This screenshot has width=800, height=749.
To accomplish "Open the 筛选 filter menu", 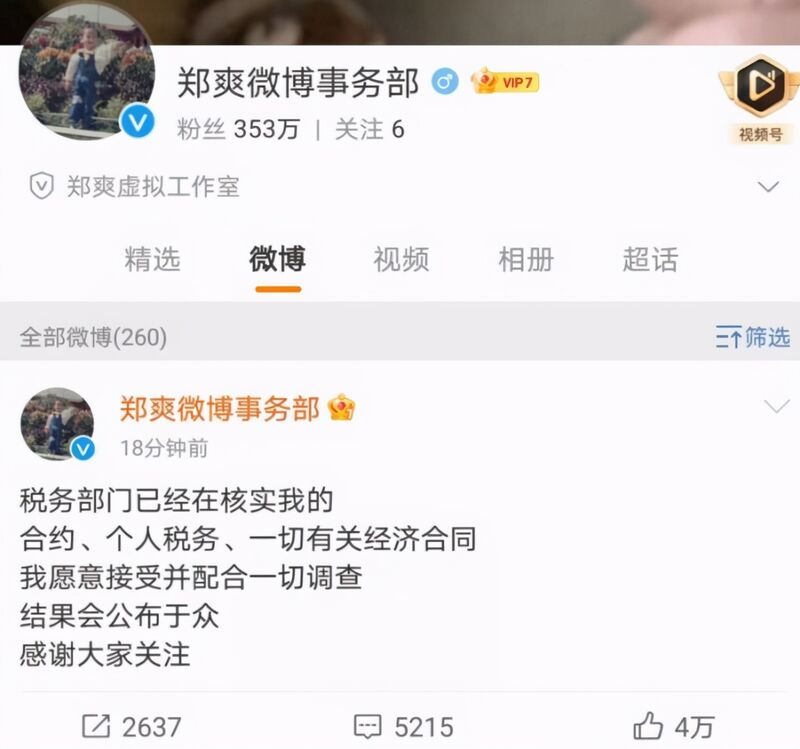I will [753, 337].
